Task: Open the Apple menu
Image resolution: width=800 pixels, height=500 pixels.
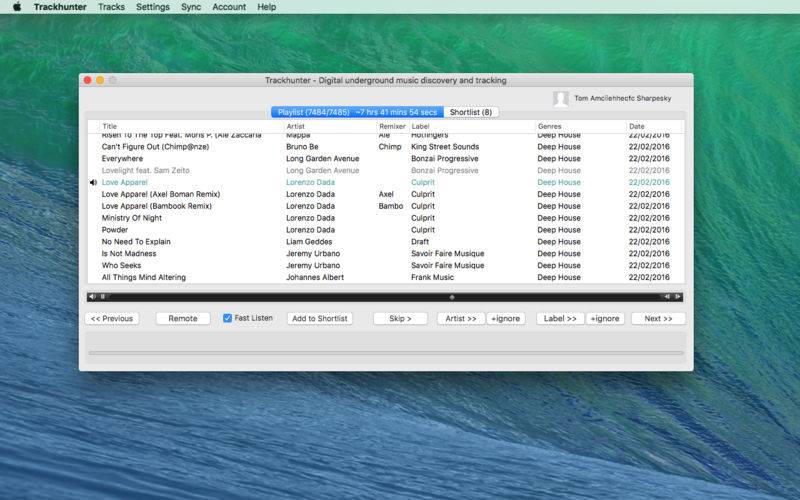Action: click(17, 7)
